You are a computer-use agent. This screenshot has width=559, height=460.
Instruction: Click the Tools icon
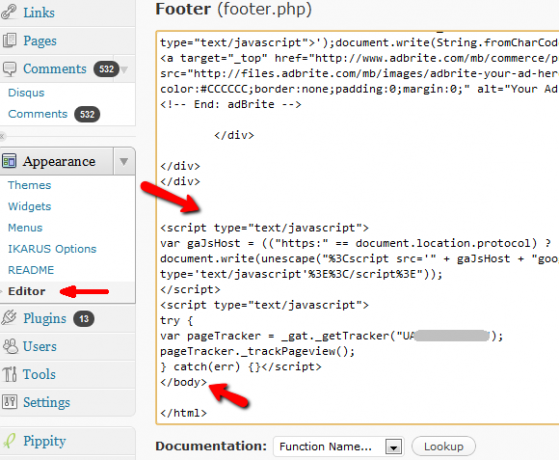click(x=9, y=374)
